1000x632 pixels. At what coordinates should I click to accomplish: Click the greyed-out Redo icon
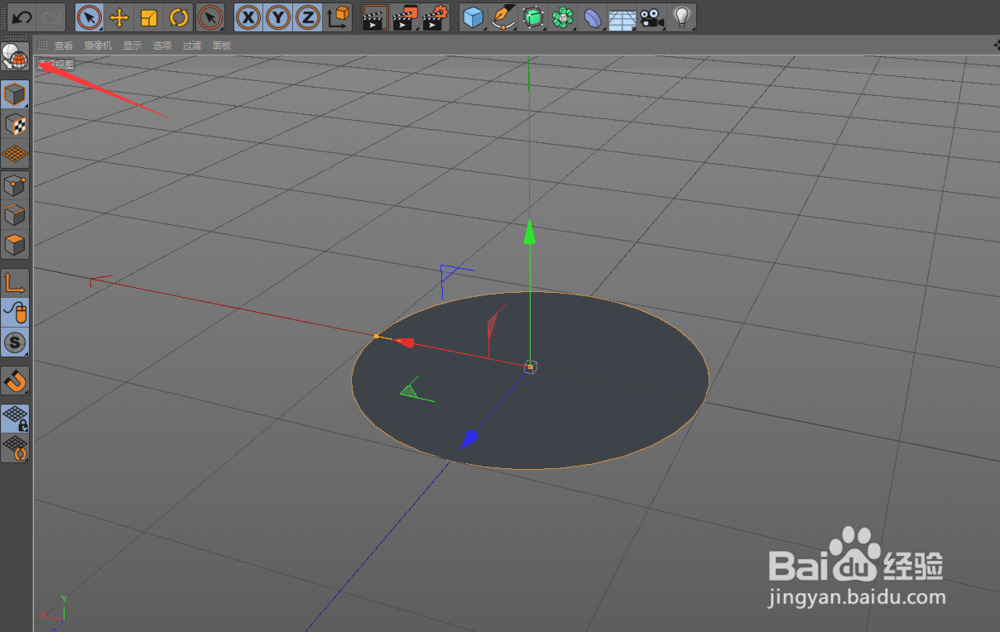[51, 17]
